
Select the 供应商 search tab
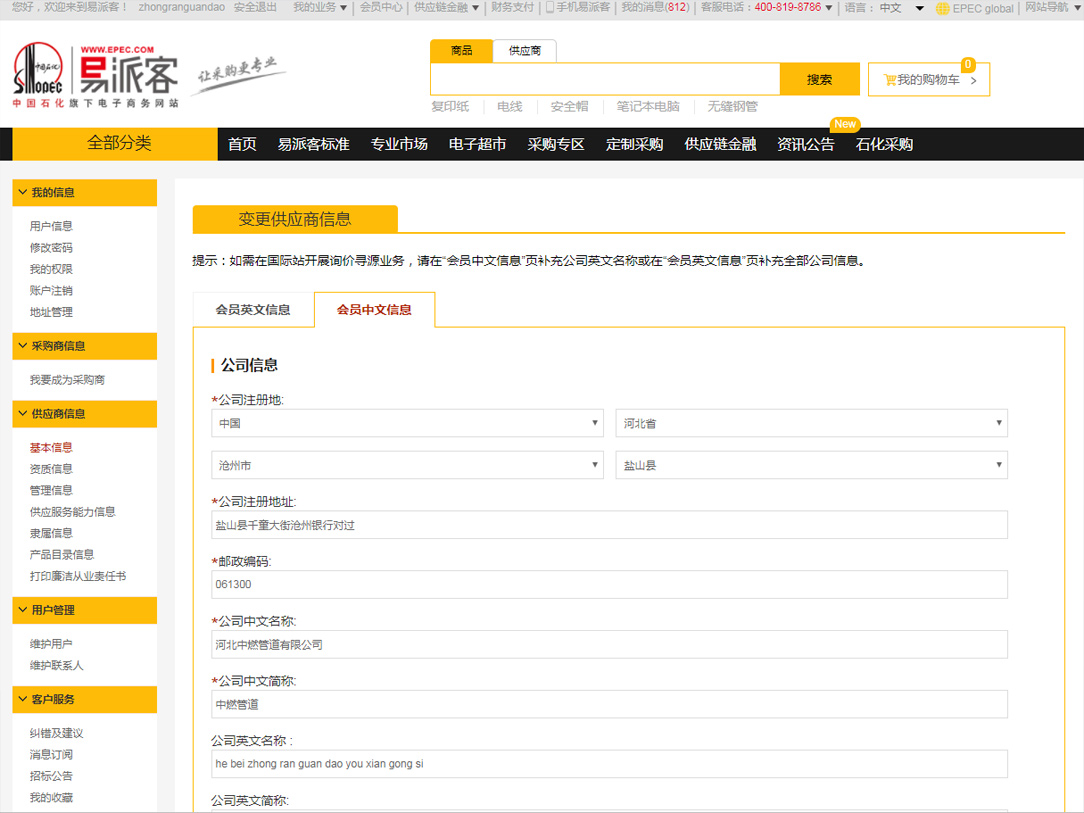524,50
